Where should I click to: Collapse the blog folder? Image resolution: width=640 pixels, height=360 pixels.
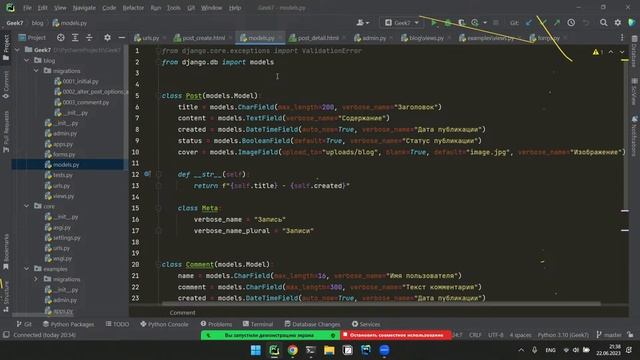tap(27, 60)
